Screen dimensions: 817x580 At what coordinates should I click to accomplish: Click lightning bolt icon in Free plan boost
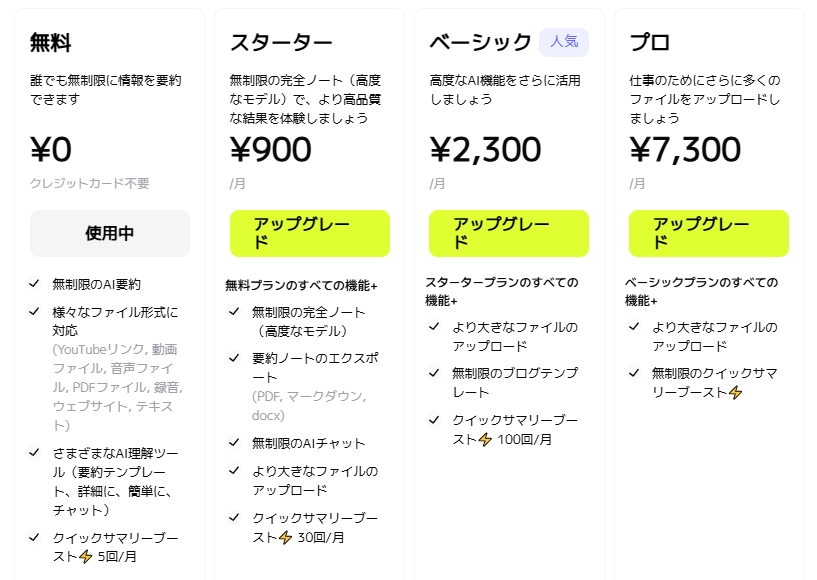click(85, 557)
